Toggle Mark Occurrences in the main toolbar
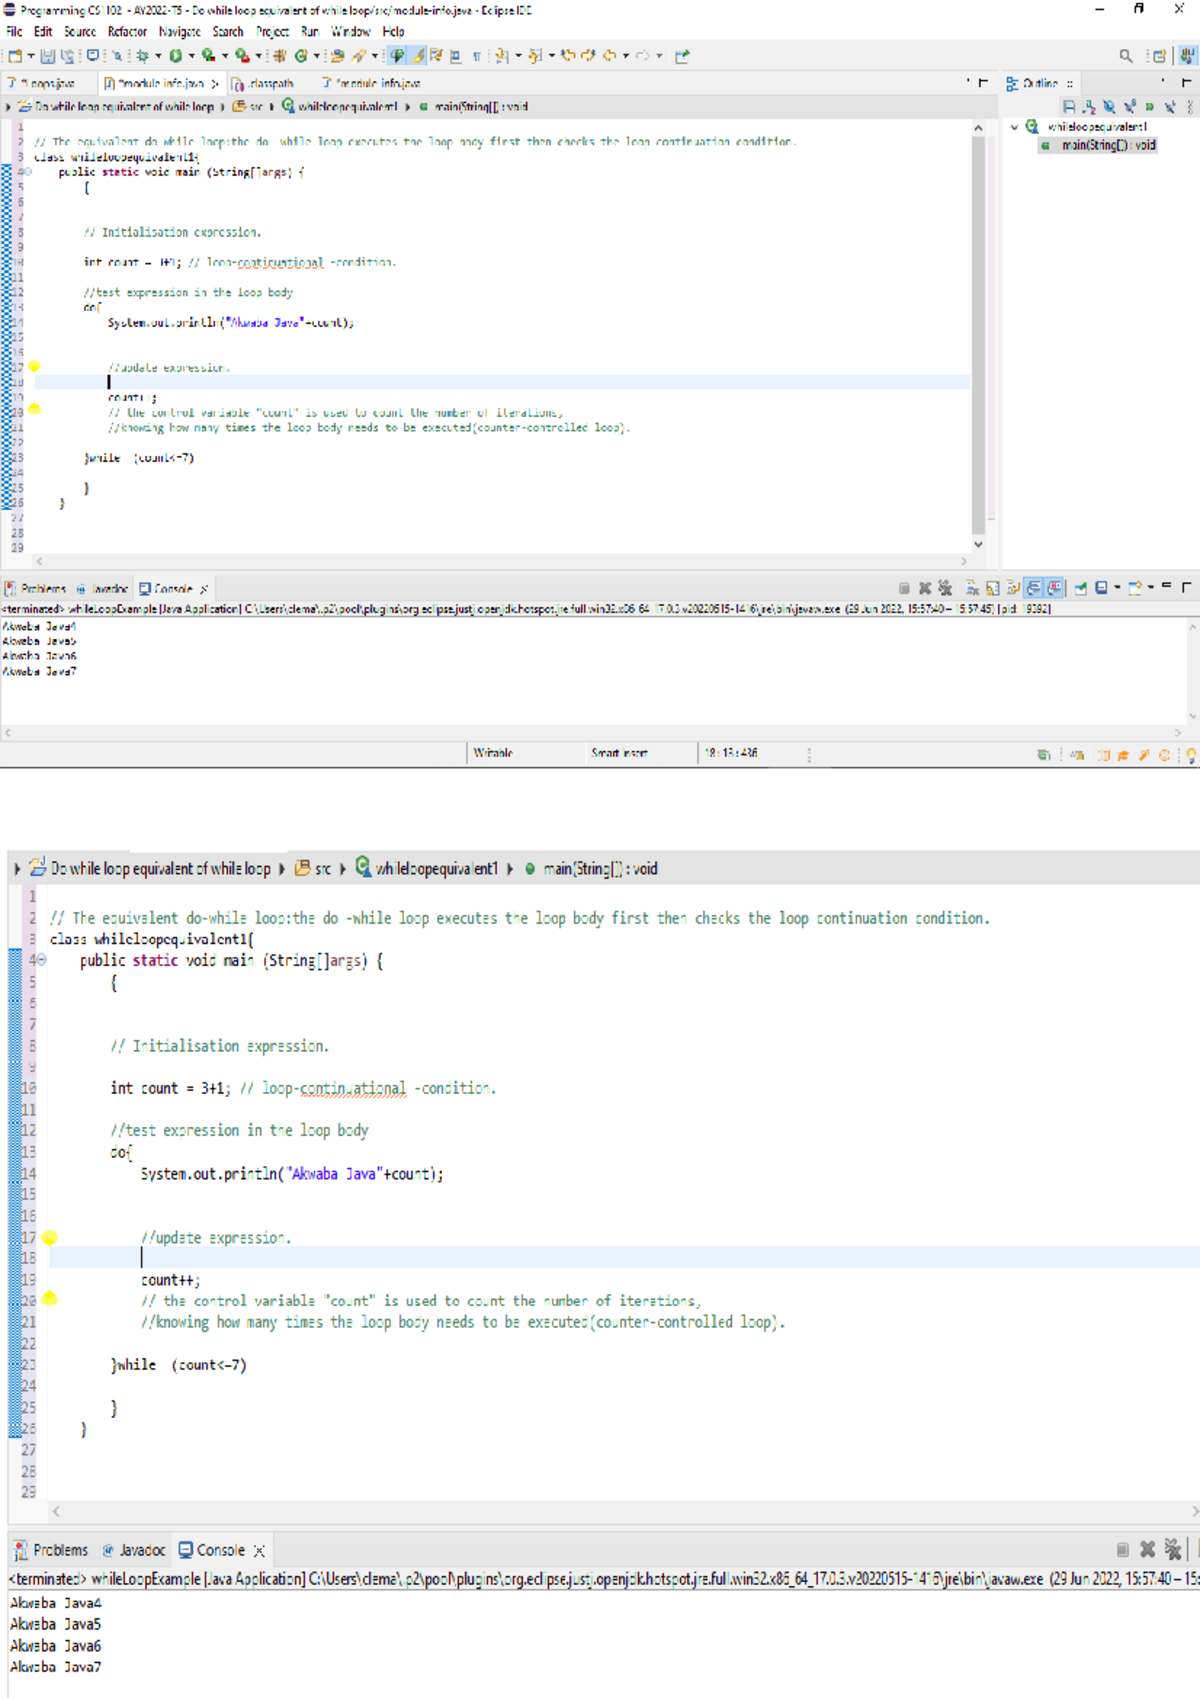 pyautogui.click(x=419, y=56)
